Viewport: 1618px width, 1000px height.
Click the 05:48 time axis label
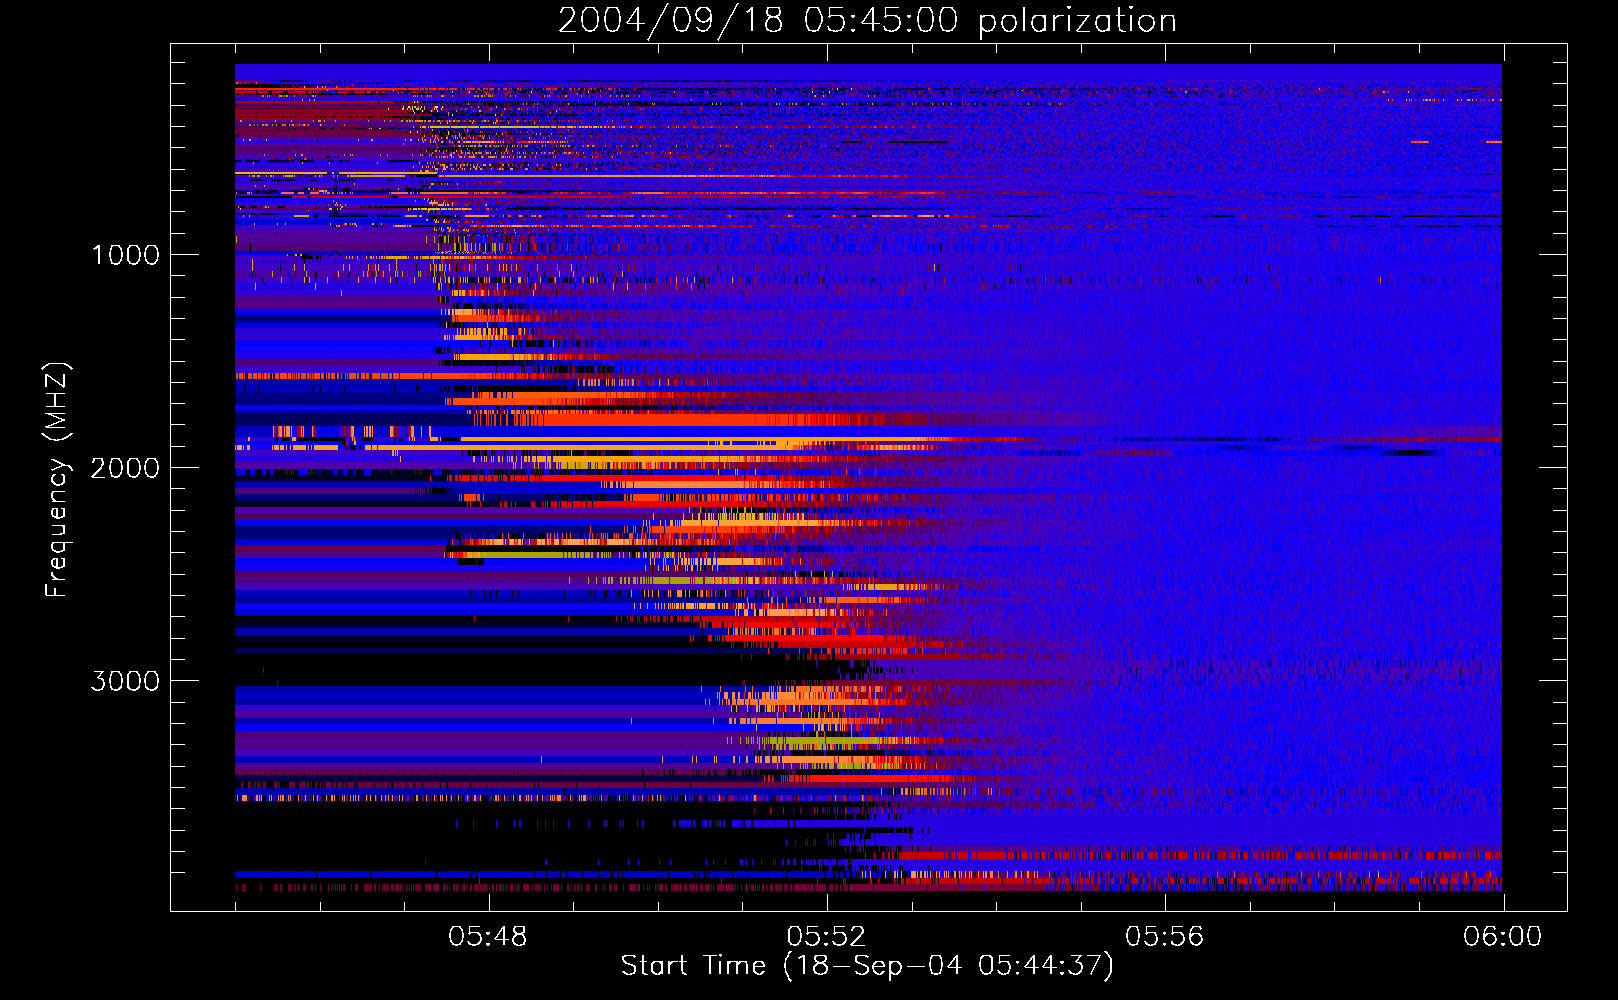488,937
